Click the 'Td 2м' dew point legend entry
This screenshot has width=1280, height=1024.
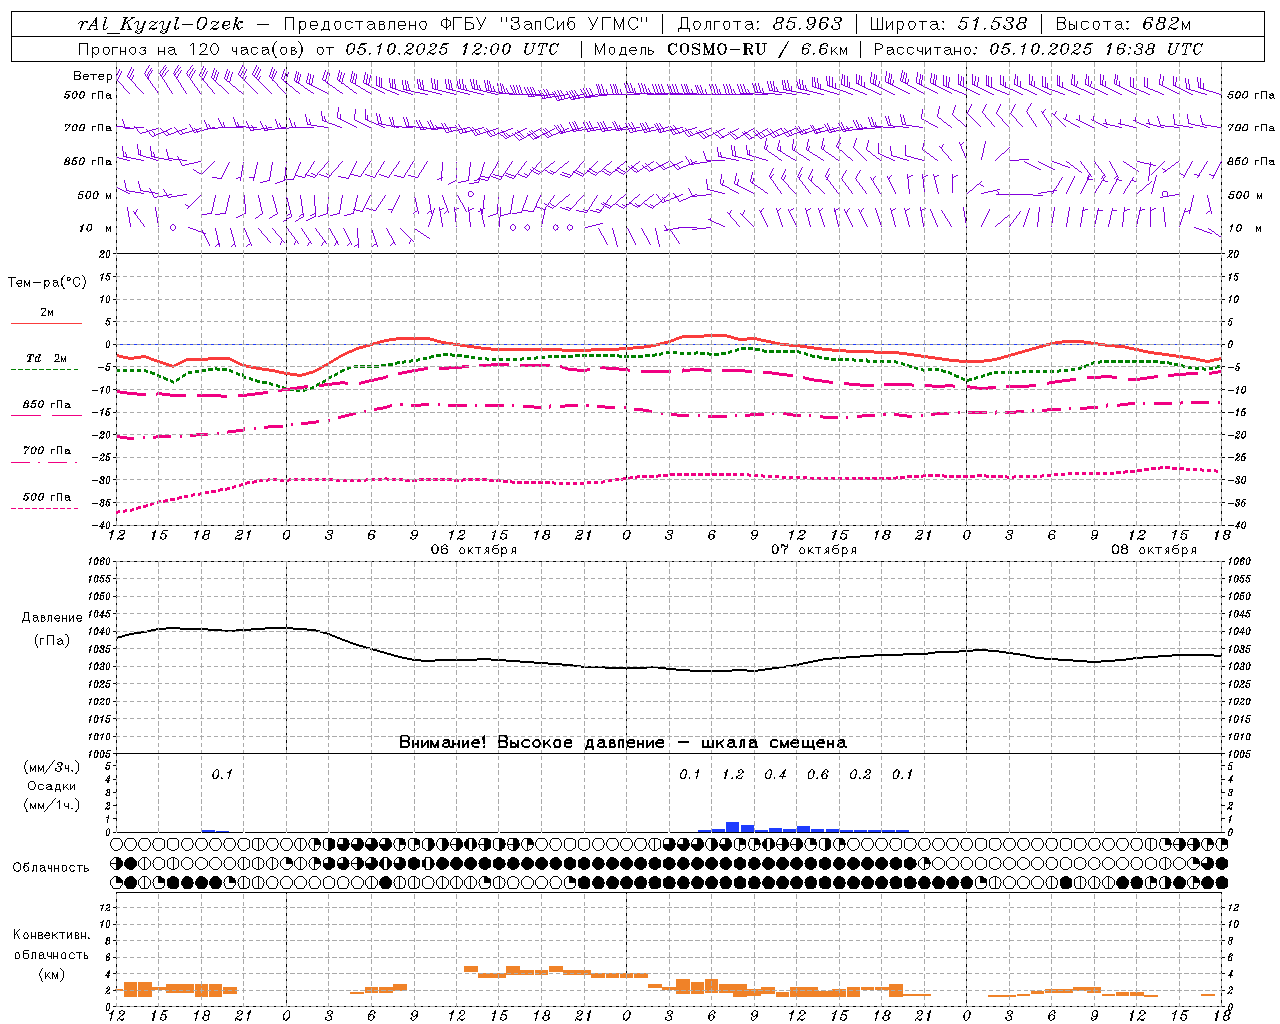[46, 363]
